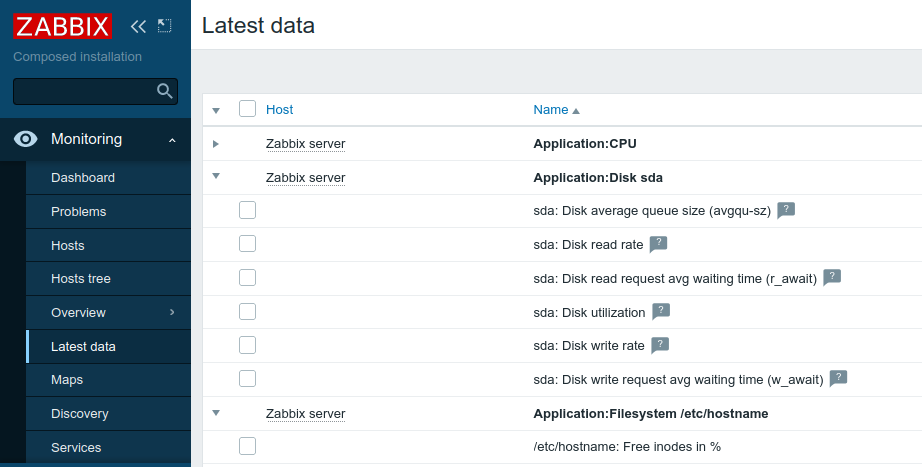Click the Host column header link
The width and height of the screenshot is (922, 467).
(280, 110)
